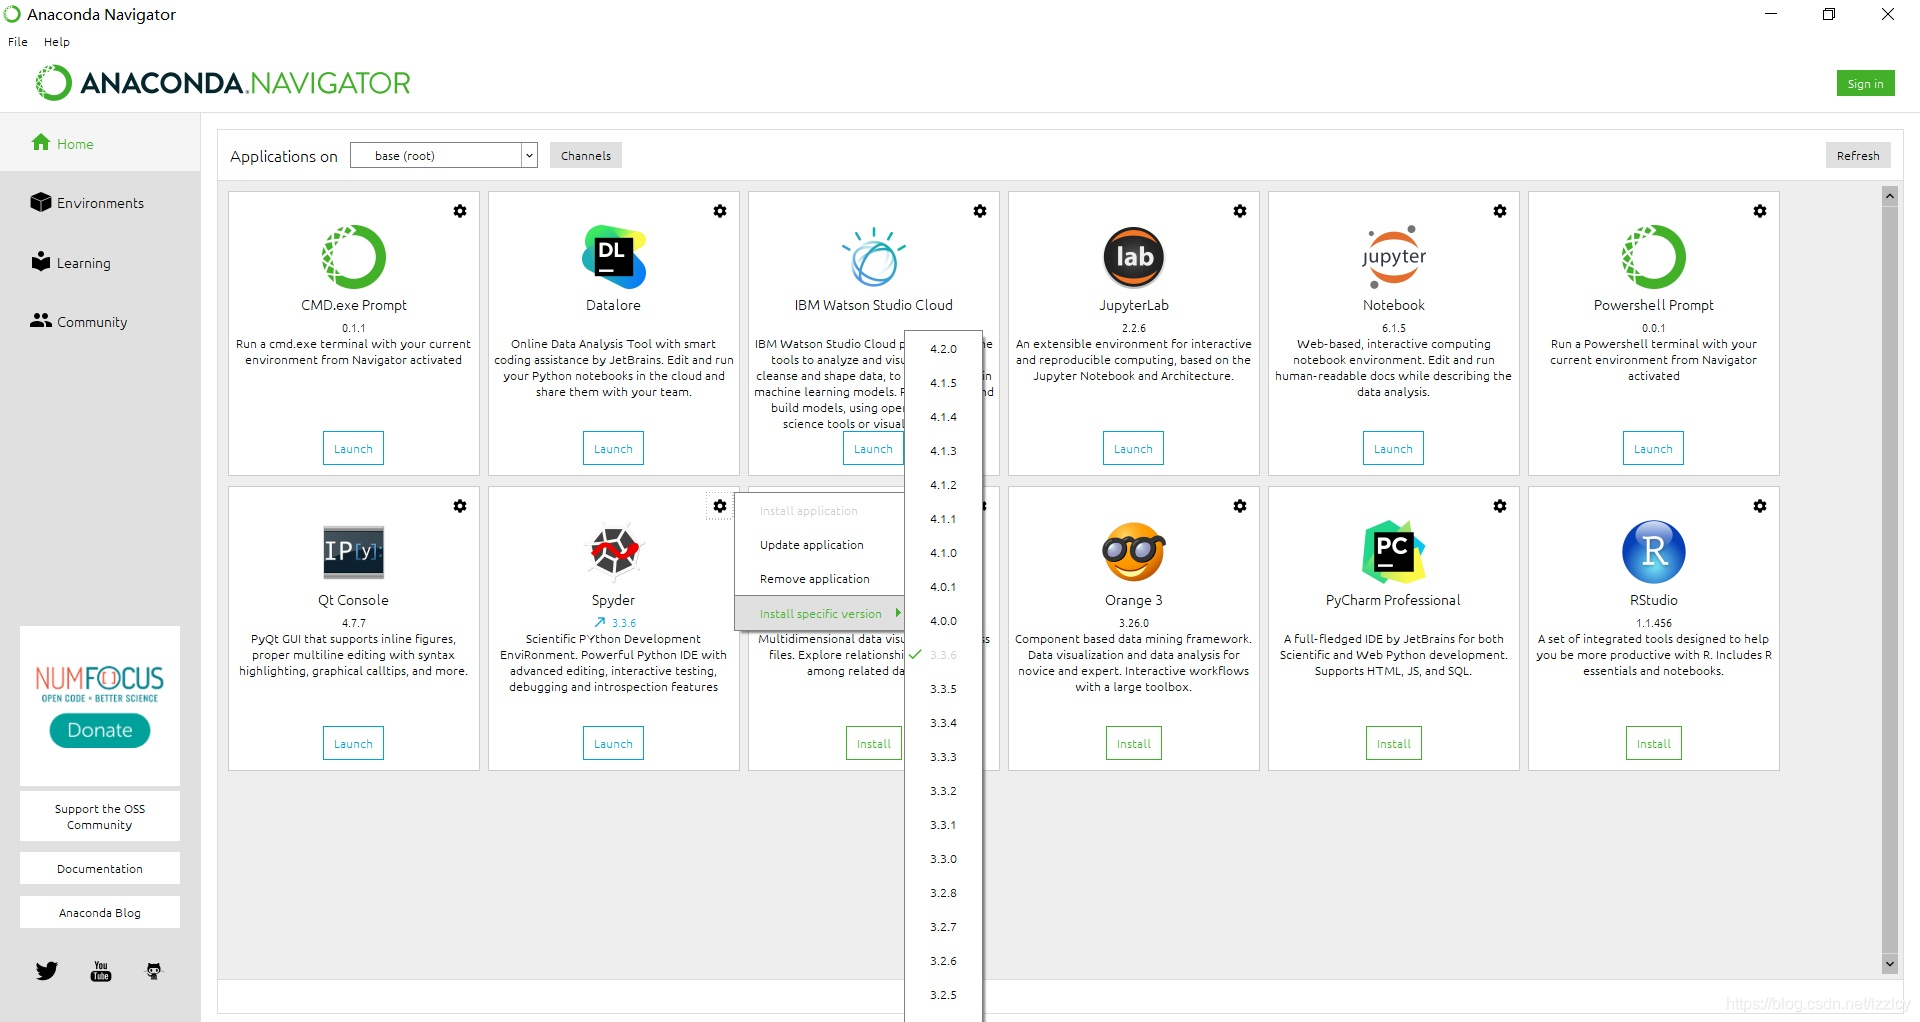This screenshot has height=1022, width=1920.
Task: Click the JupyterLab application icon
Action: (1134, 257)
